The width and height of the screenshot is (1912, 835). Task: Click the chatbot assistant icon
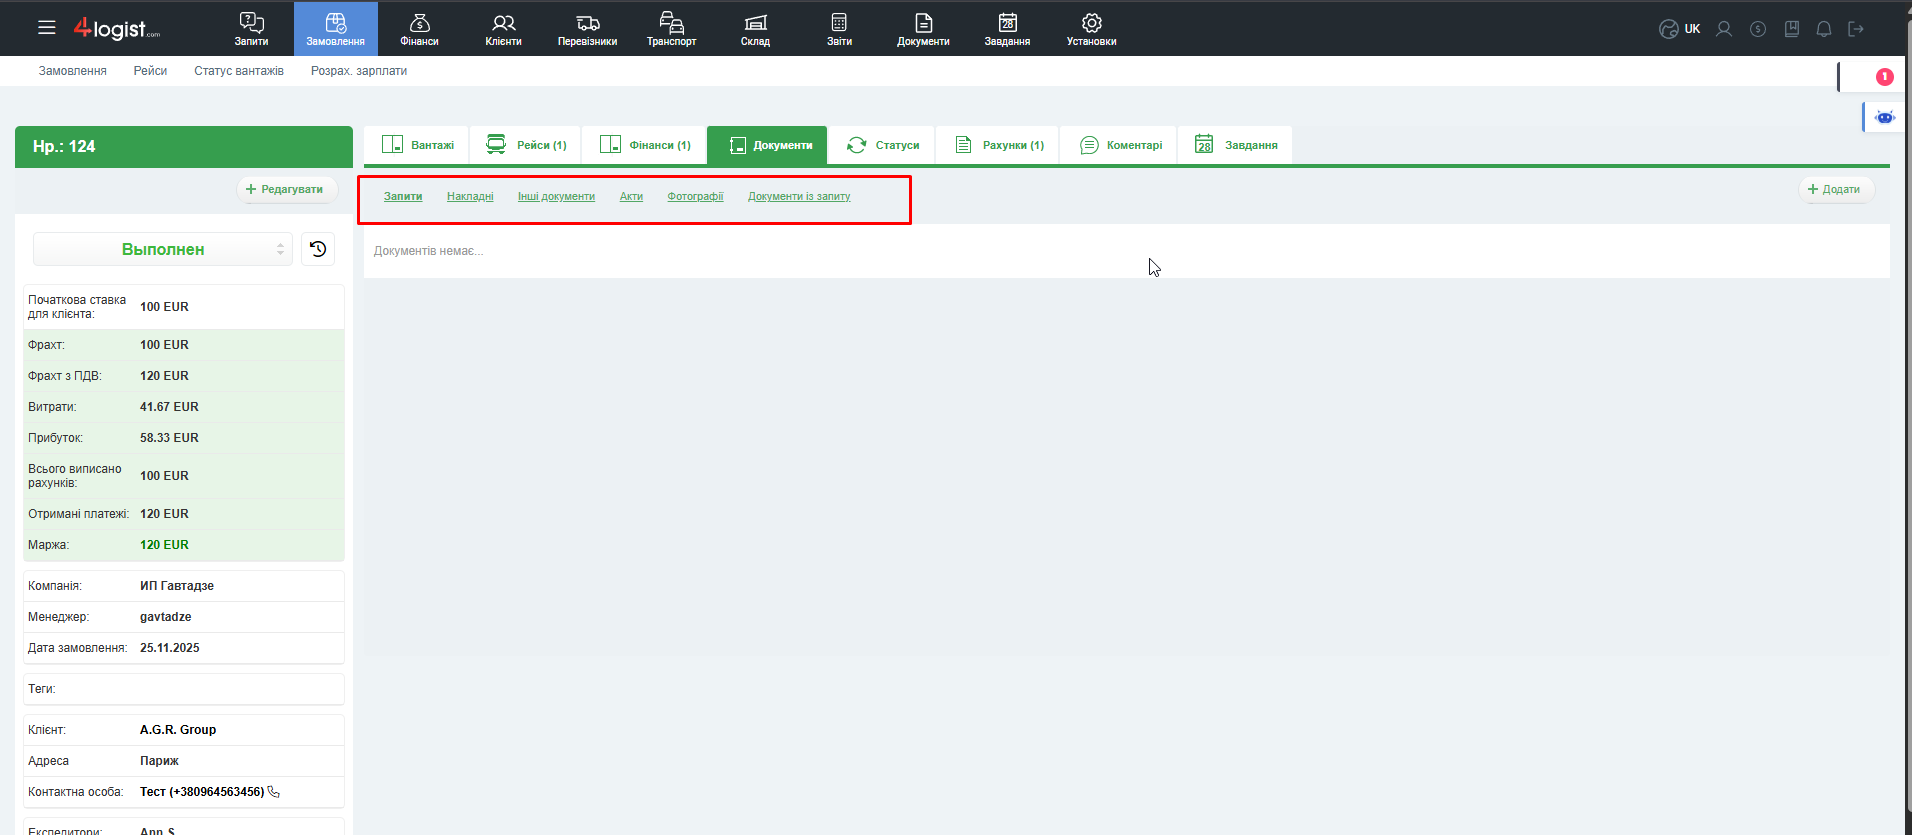point(1885,117)
